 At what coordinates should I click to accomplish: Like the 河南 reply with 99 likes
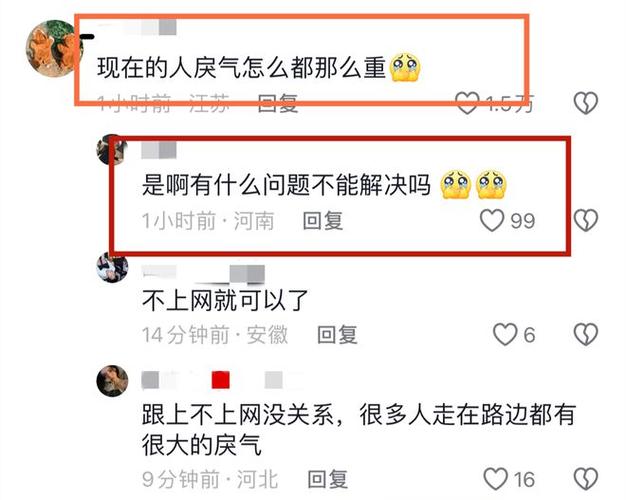[x=491, y=220]
